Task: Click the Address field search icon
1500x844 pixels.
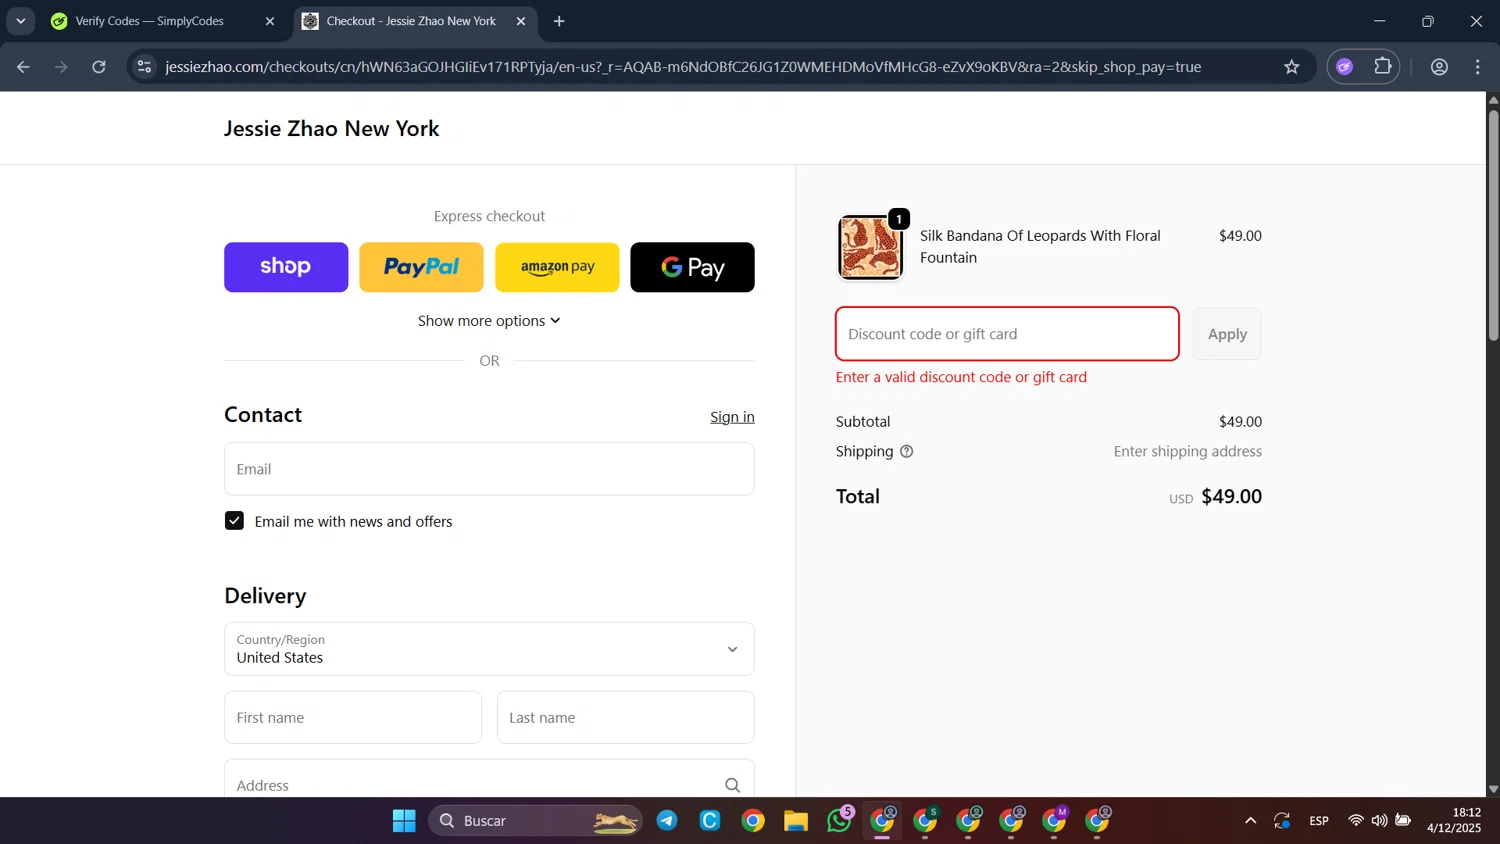Action: [733, 785]
